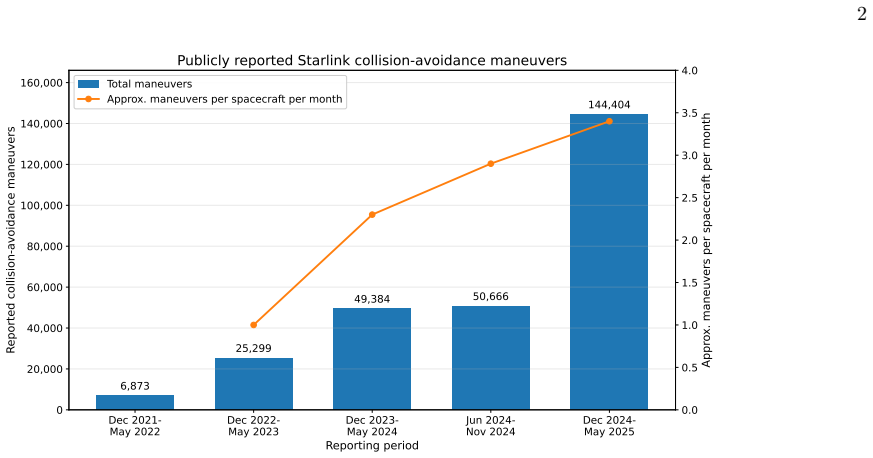The width and height of the screenshot is (873, 458).
Task: Select the Dec 2024-May 2025 bar
Action: 609,262
